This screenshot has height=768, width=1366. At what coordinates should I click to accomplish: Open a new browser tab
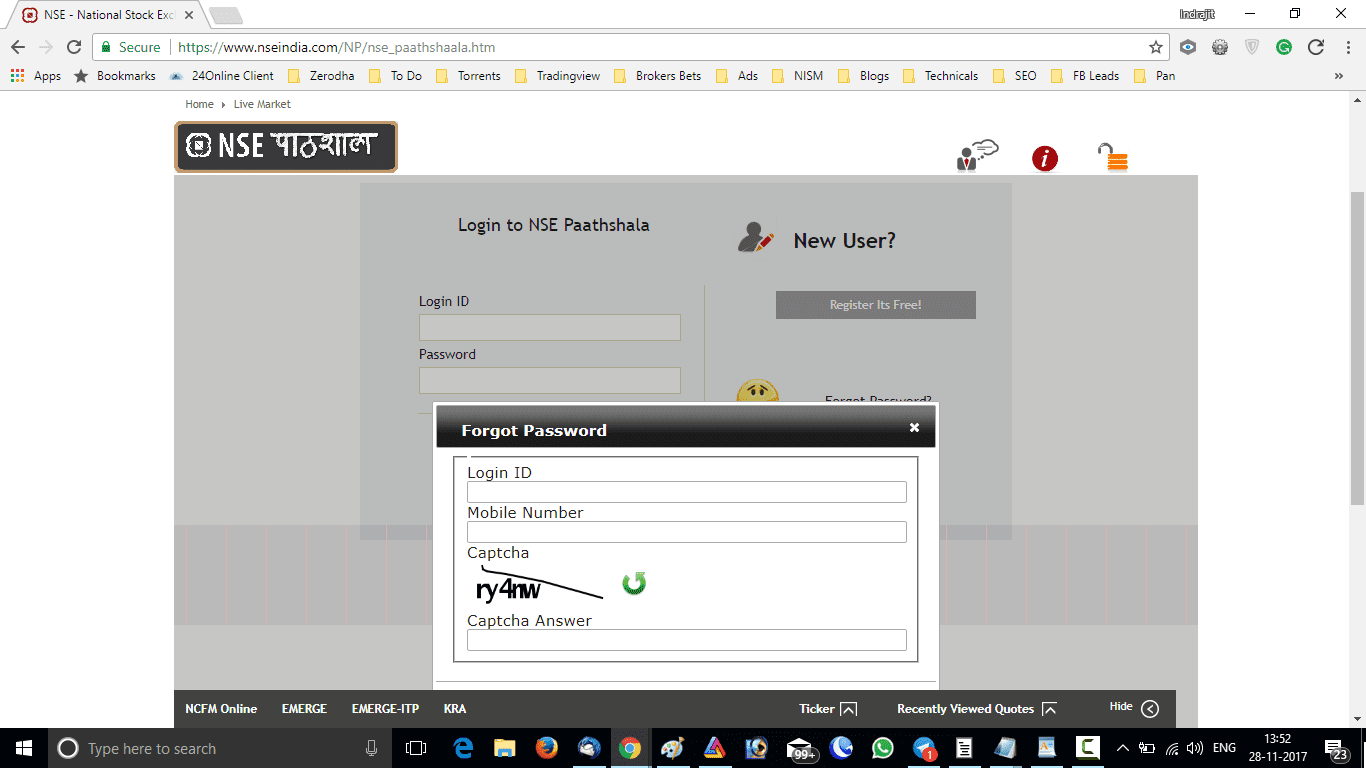225,15
